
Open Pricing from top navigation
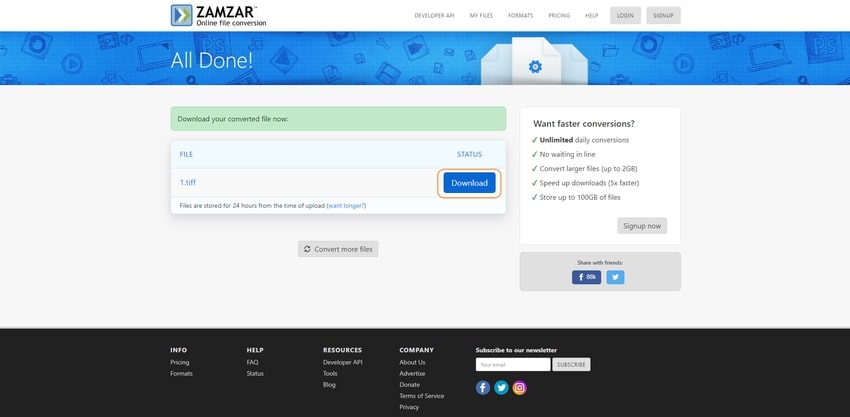coord(559,16)
